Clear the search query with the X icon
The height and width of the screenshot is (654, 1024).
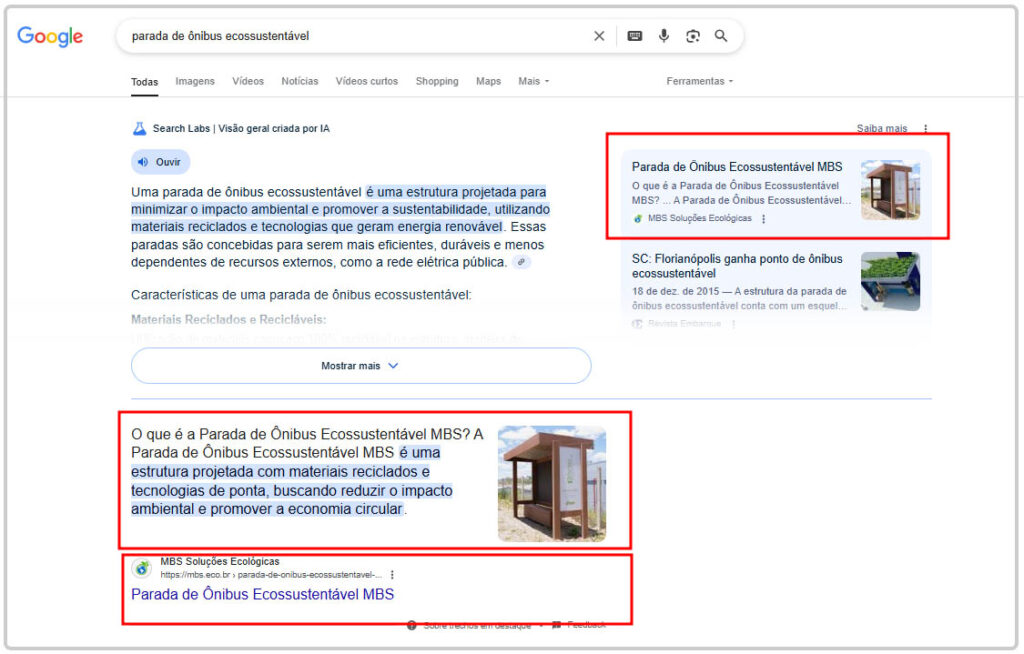click(x=599, y=36)
